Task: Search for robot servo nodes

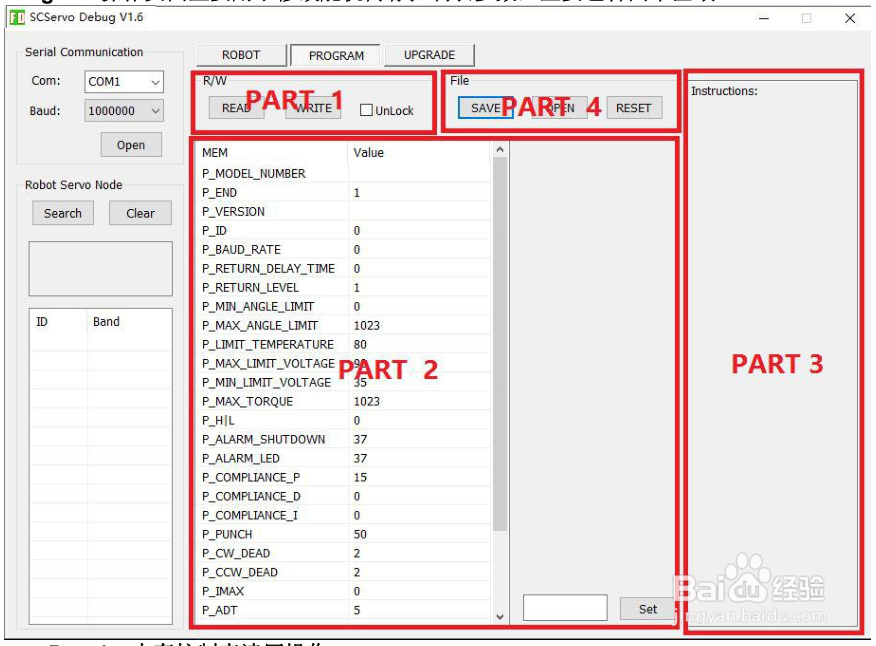Action: [63, 213]
